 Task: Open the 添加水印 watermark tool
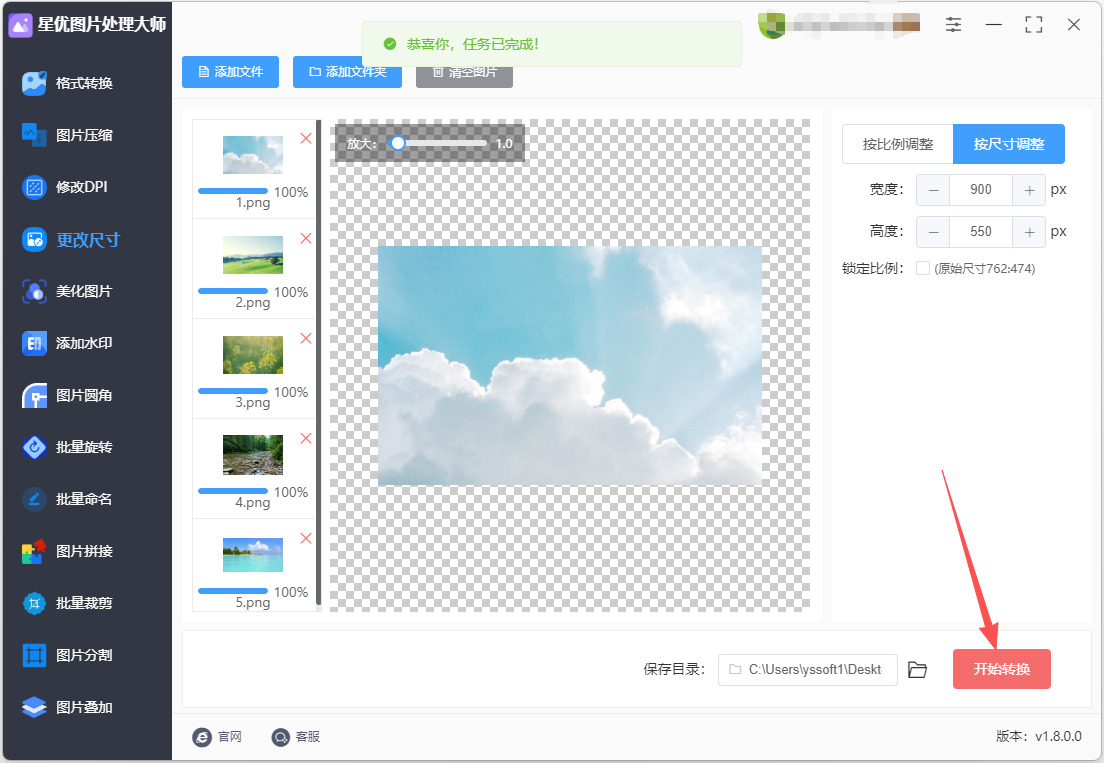[68, 343]
